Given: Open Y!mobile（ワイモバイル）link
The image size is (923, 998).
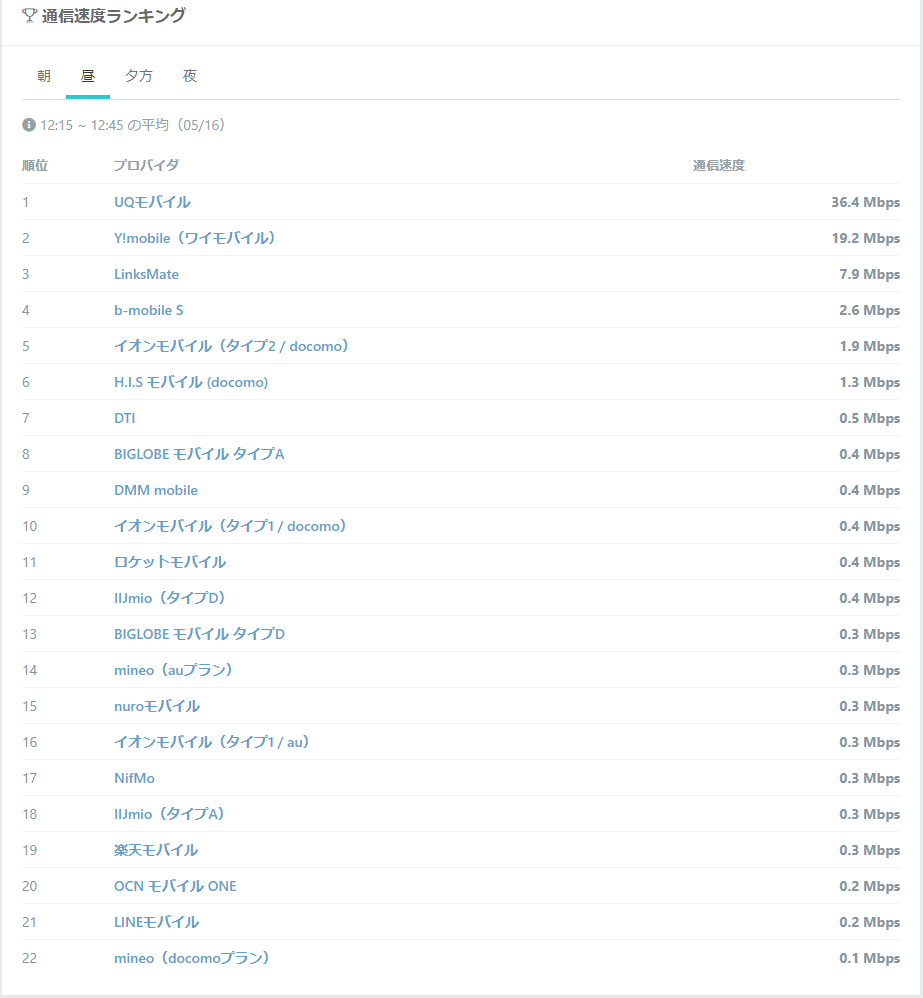Looking at the screenshot, I should 195,238.
